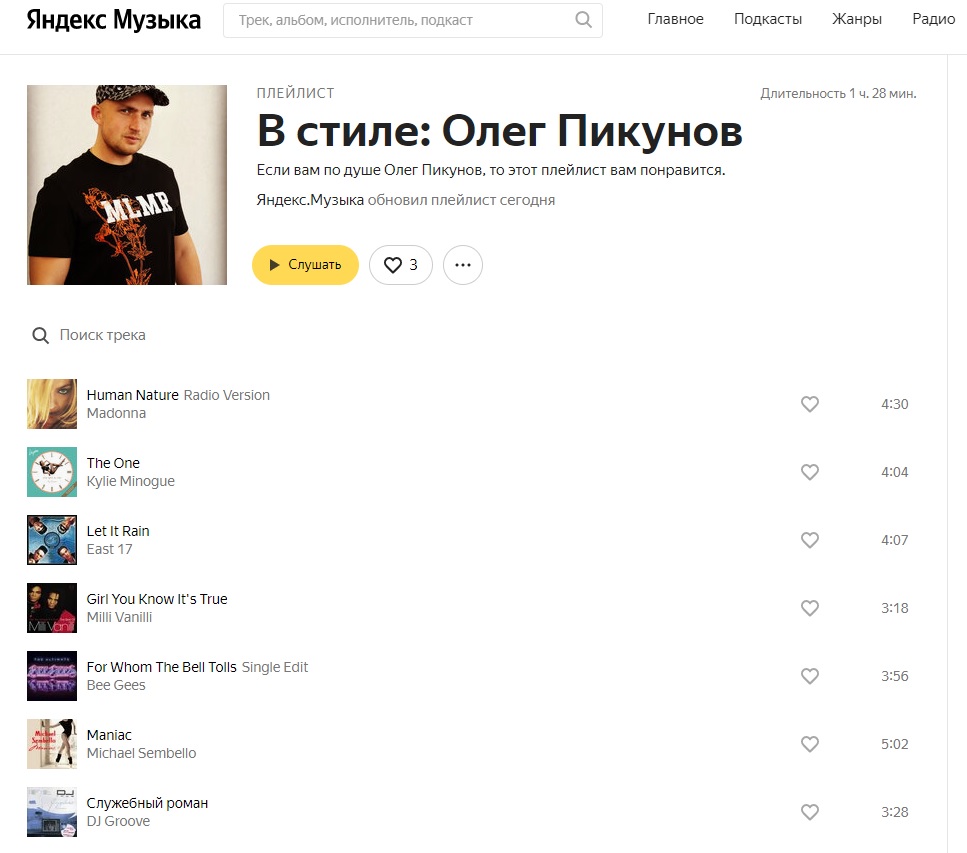Image resolution: width=967 pixels, height=853 pixels.
Task: Go to Подкасты section
Action: [768, 19]
